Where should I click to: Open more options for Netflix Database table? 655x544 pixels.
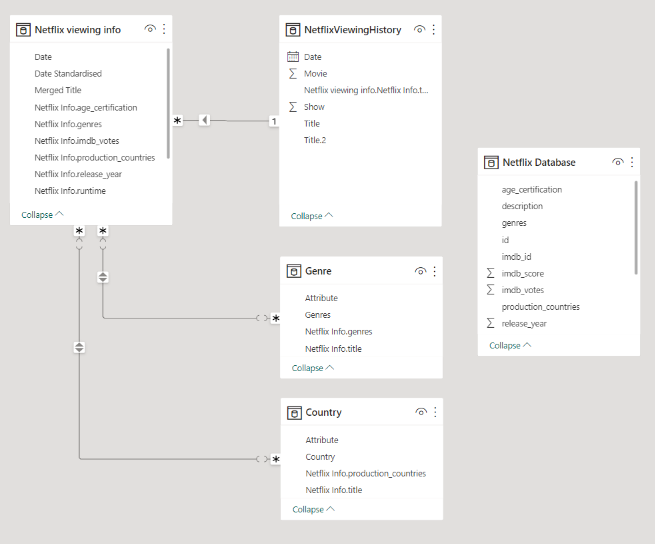pyautogui.click(x=632, y=162)
